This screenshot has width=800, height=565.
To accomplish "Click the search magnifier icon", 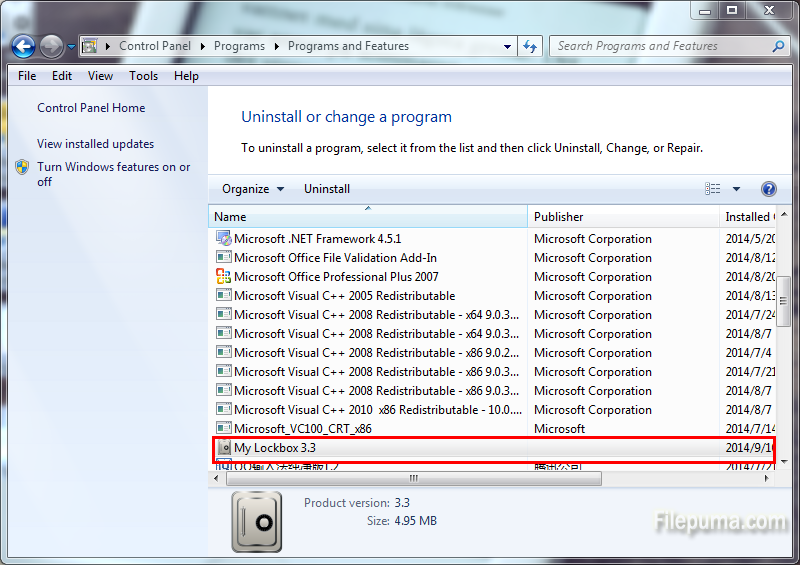I will click(778, 46).
